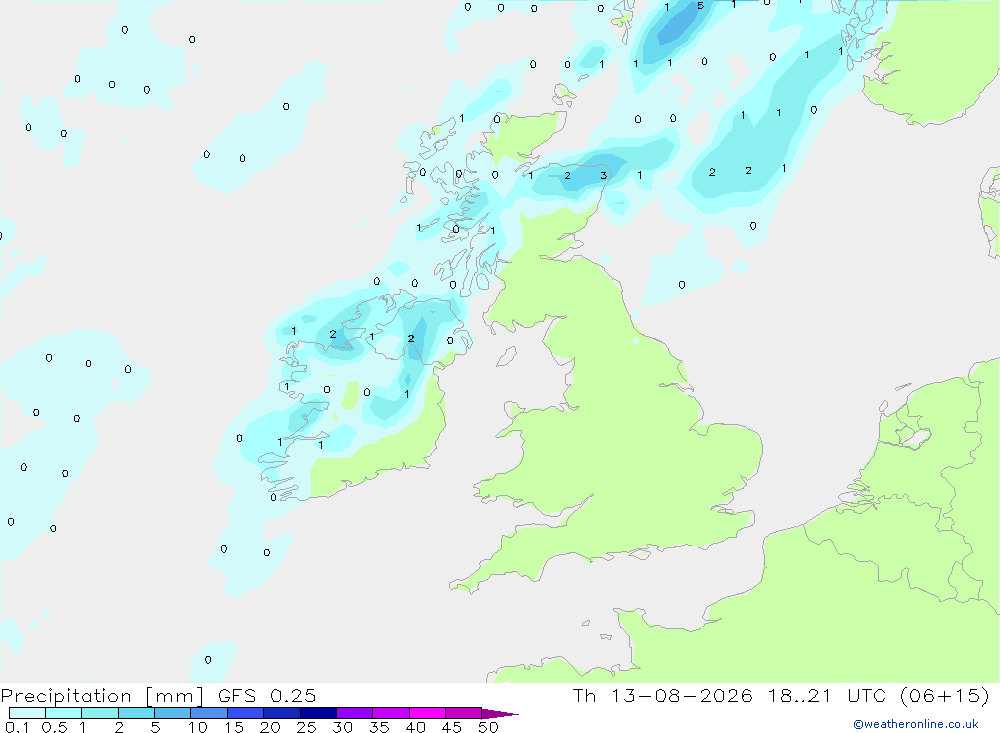Click the legend label '45'

(x=452, y=727)
